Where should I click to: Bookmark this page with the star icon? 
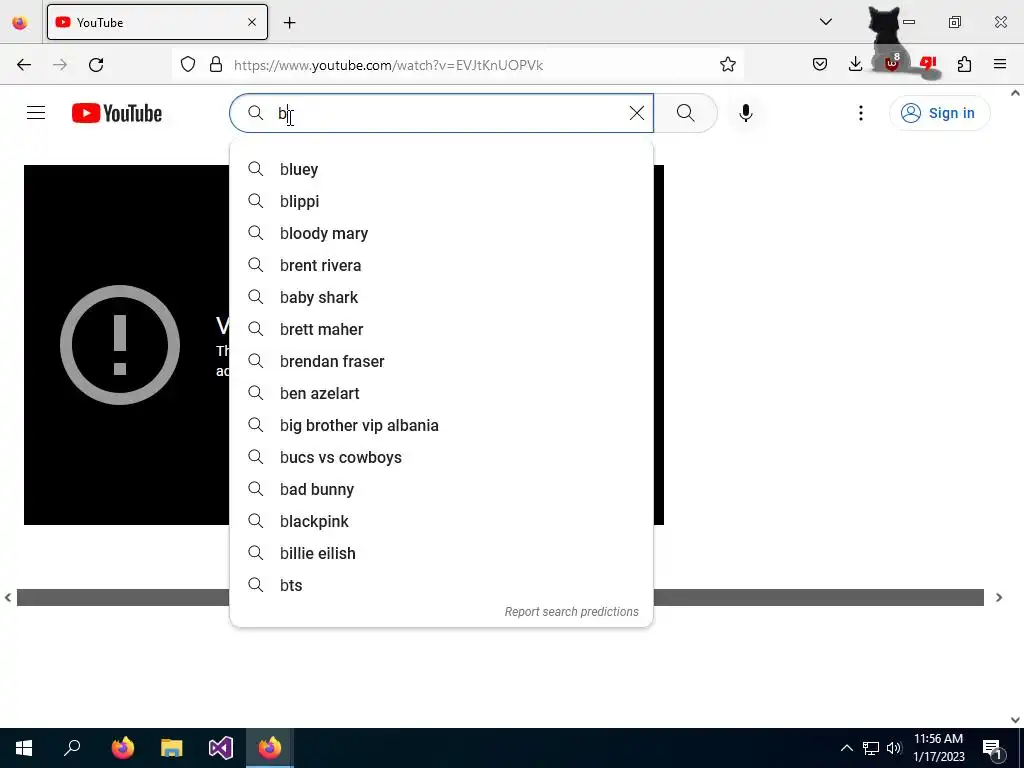[728, 65]
